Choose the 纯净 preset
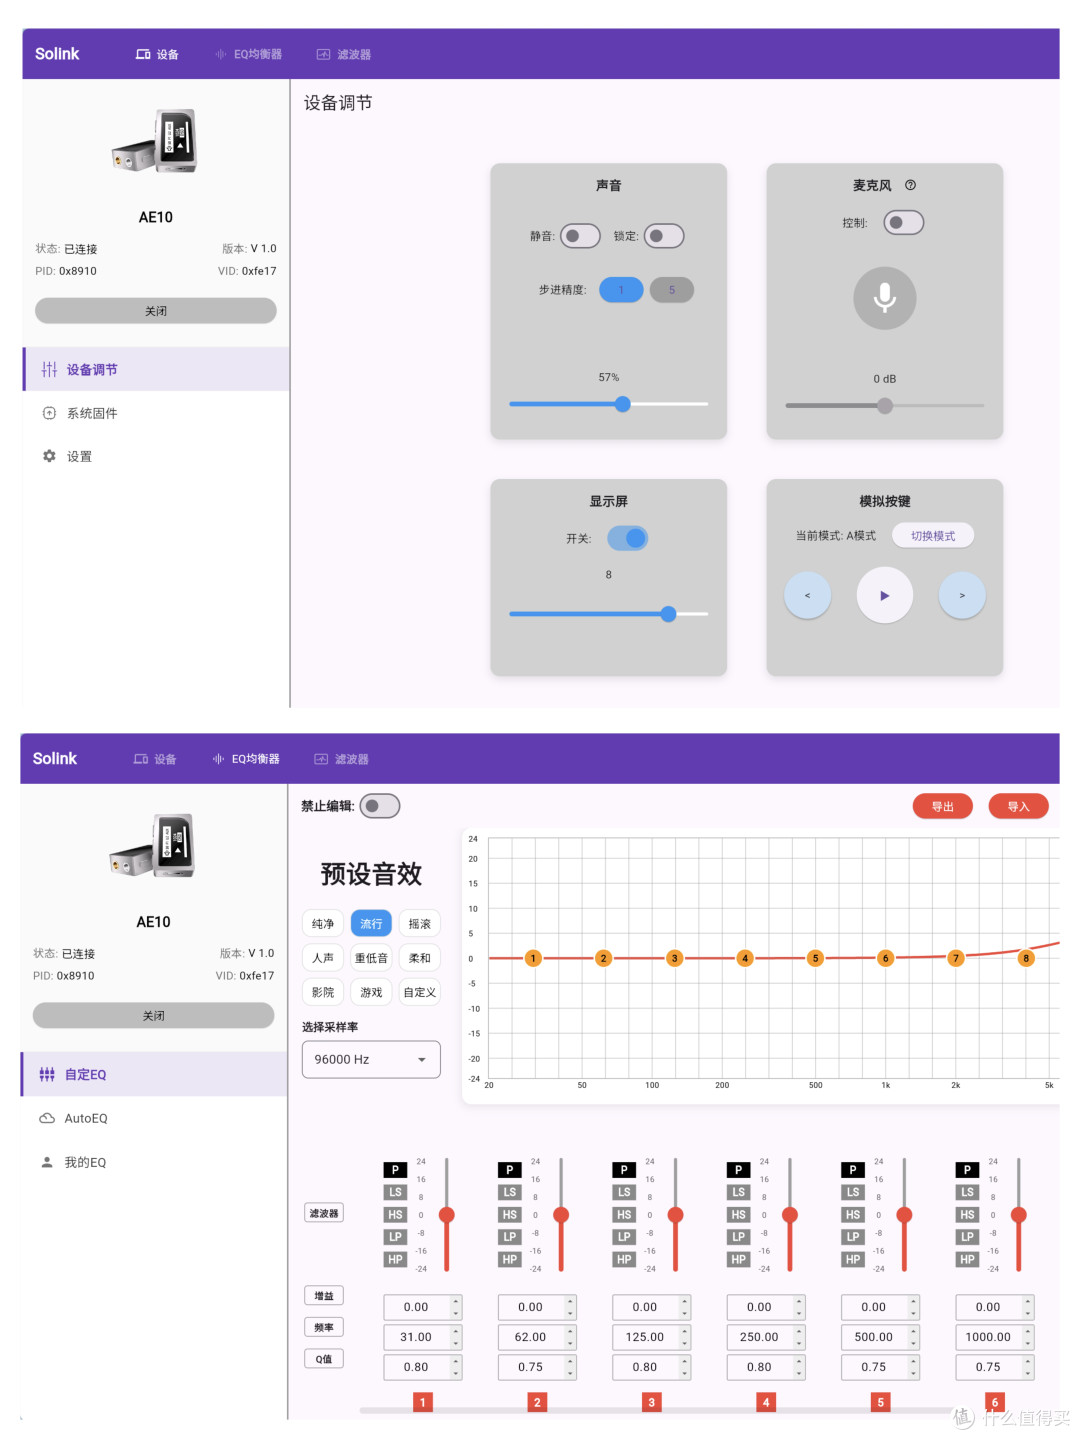1080x1440 pixels. tap(323, 924)
